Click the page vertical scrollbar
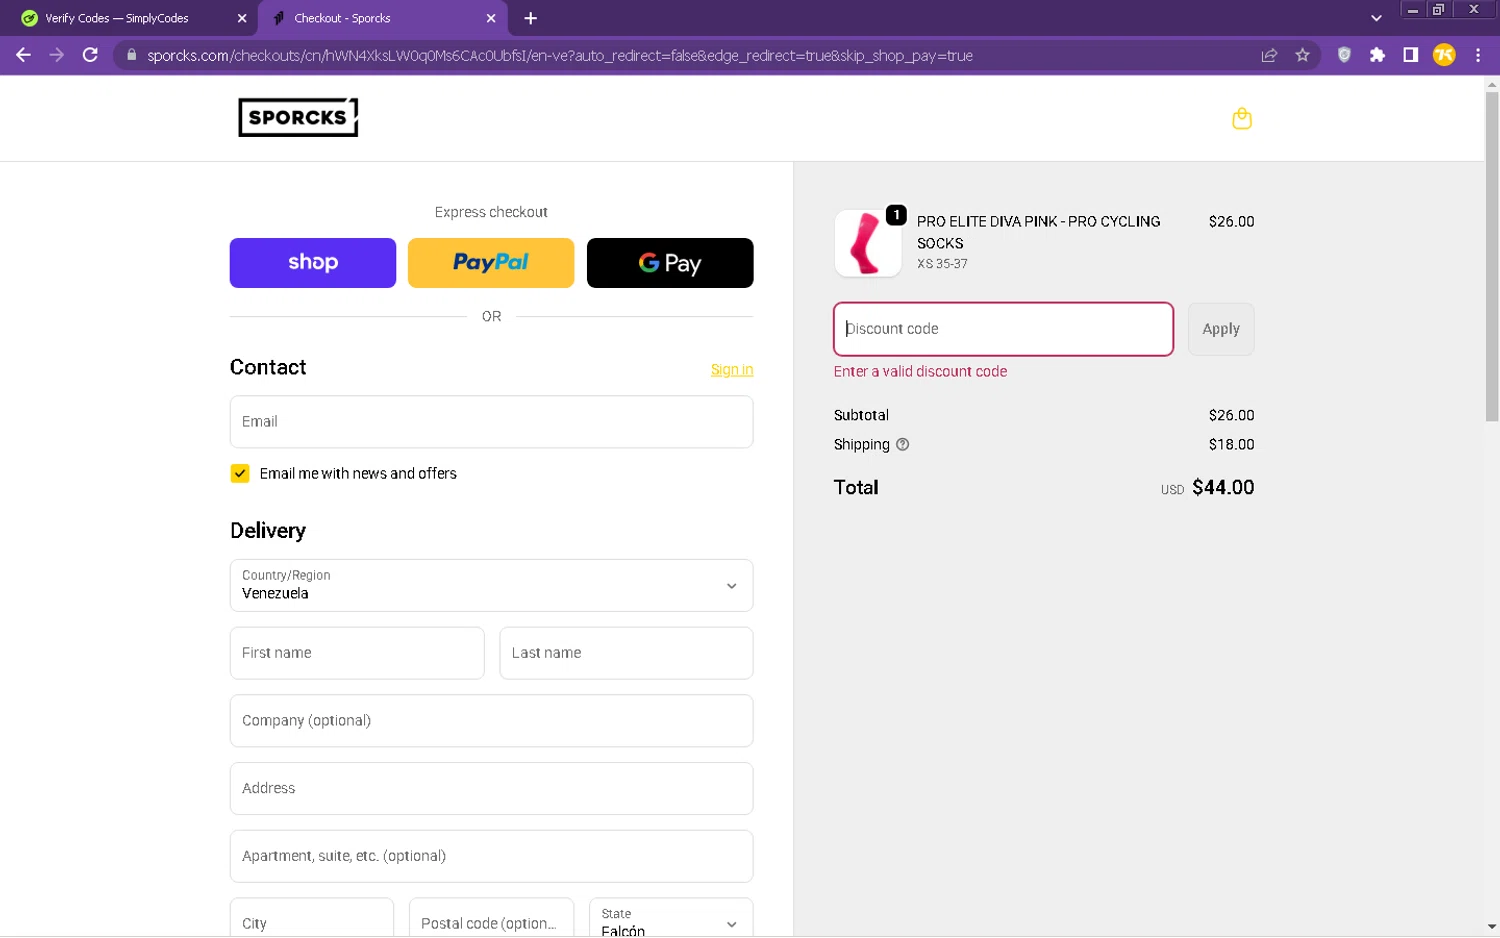Screen dimensions: 1500x938 pos(1491,258)
